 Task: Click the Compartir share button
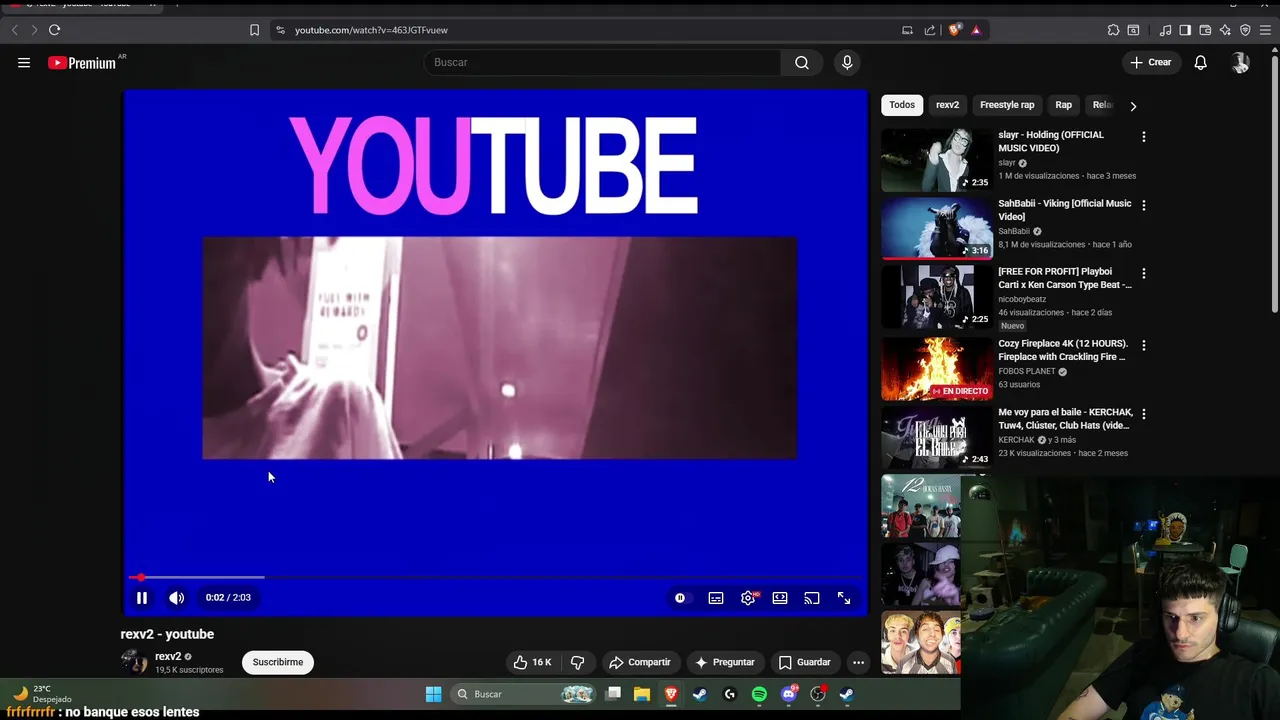[x=640, y=662]
